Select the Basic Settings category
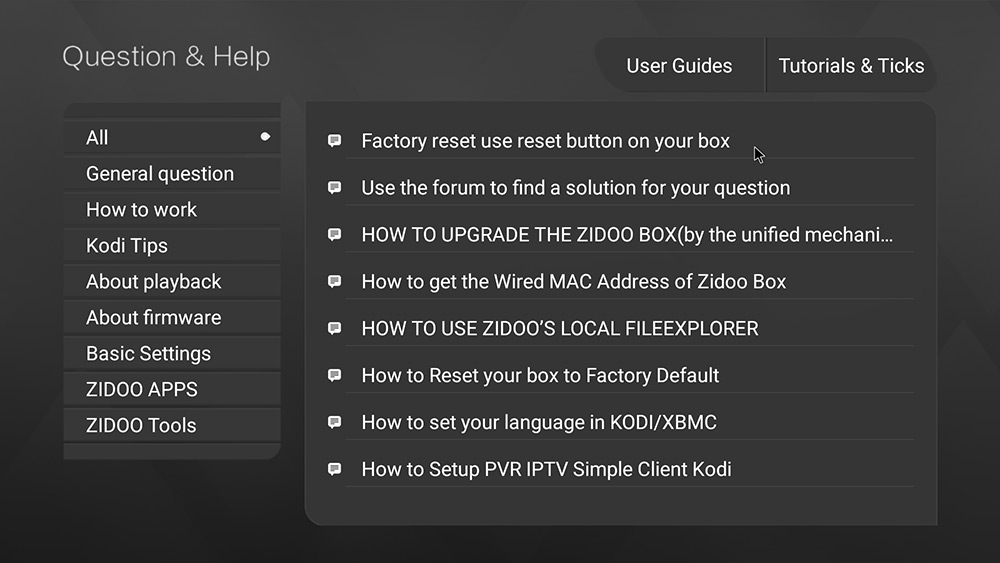Viewport: 1000px width, 563px height. [x=172, y=353]
